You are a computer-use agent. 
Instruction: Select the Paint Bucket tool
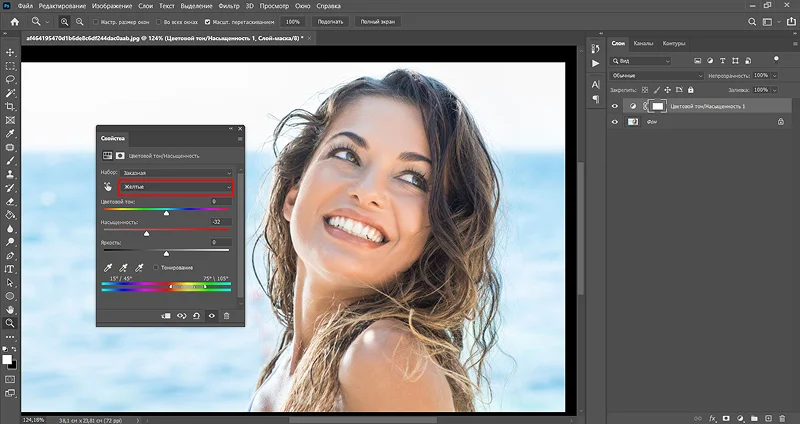pos(10,215)
